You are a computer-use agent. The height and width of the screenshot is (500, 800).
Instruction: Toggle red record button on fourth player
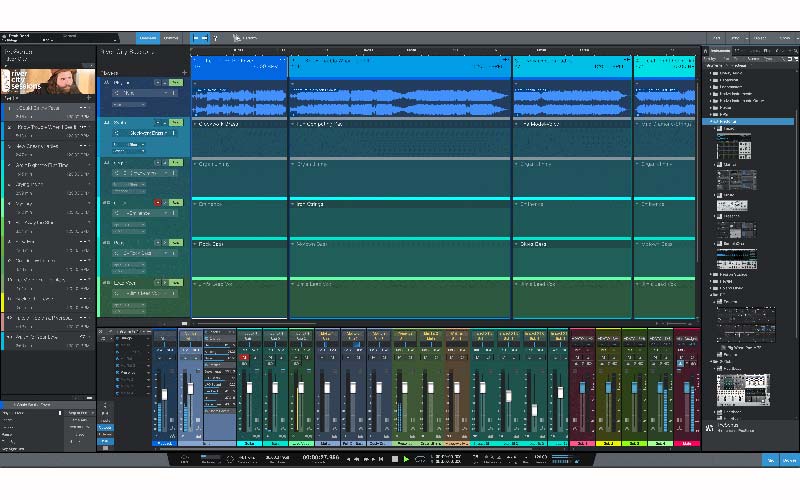(x=158, y=203)
